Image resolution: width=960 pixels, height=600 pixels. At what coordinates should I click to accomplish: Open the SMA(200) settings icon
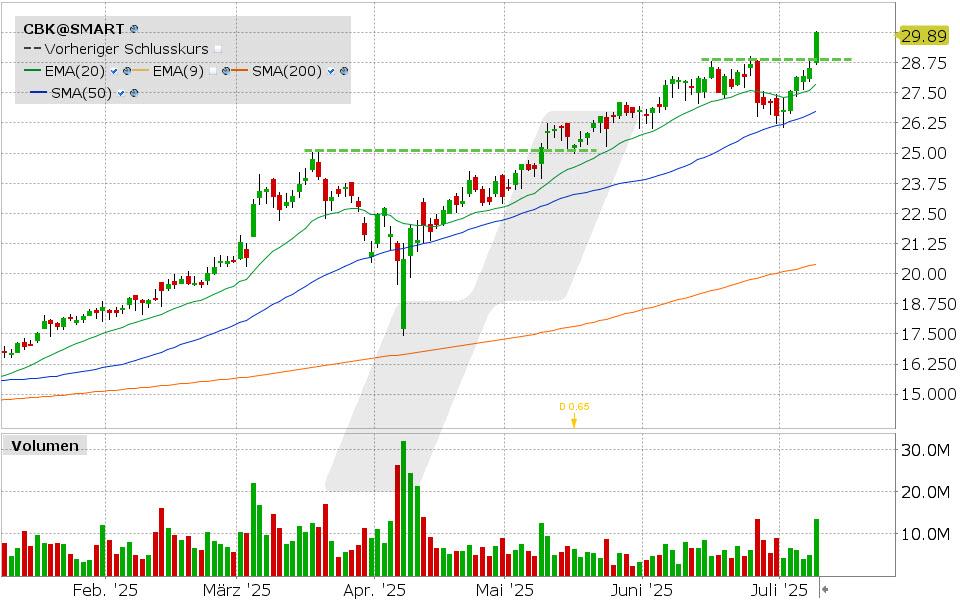[344, 71]
